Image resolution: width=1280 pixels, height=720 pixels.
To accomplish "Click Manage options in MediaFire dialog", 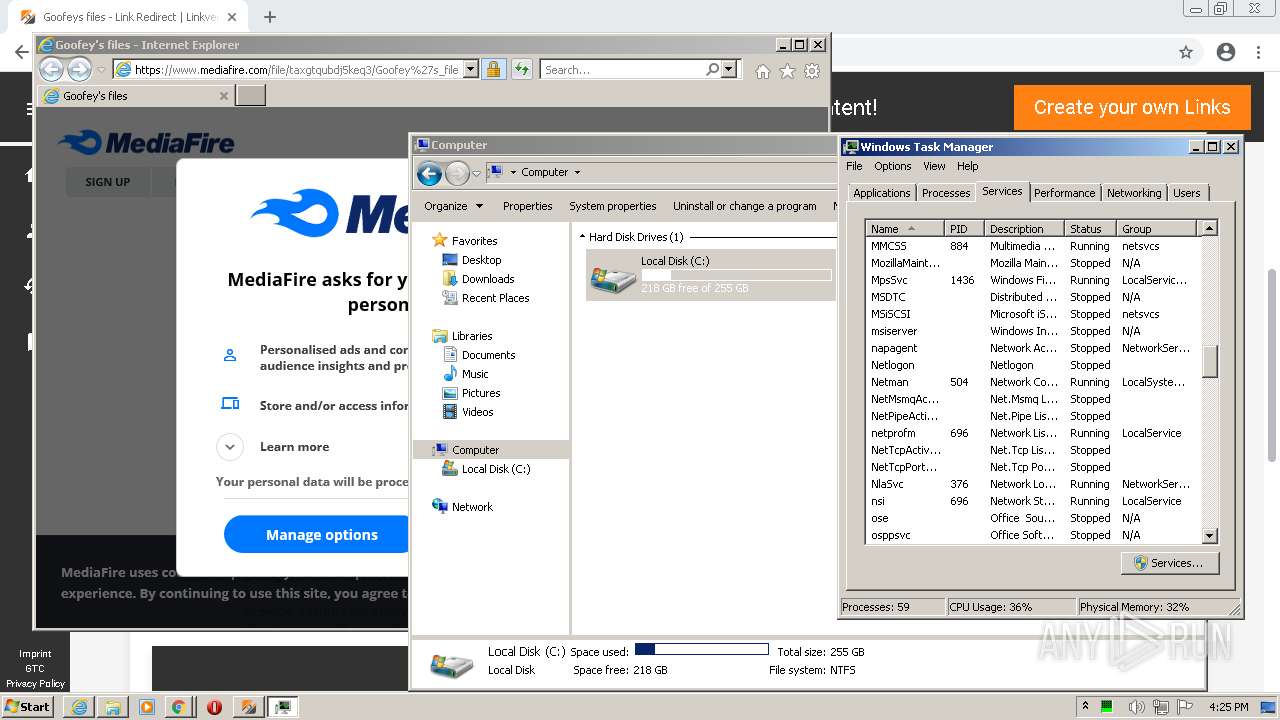I will pyautogui.click(x=321, y=535).
